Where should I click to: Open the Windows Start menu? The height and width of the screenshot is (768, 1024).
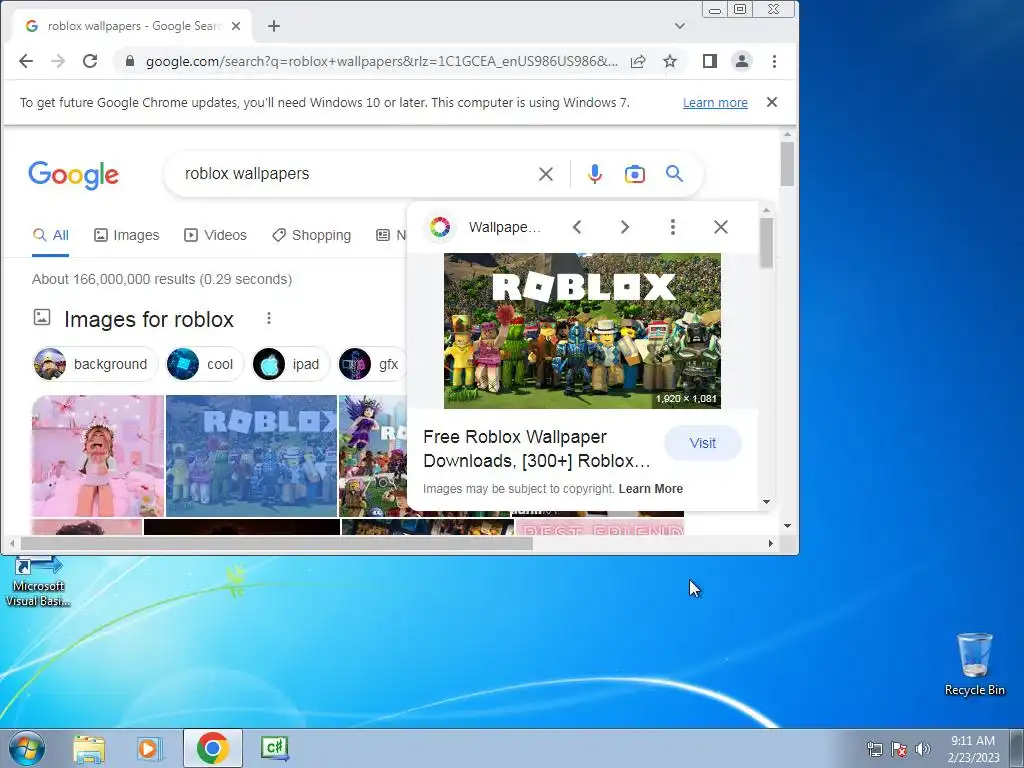27,748
